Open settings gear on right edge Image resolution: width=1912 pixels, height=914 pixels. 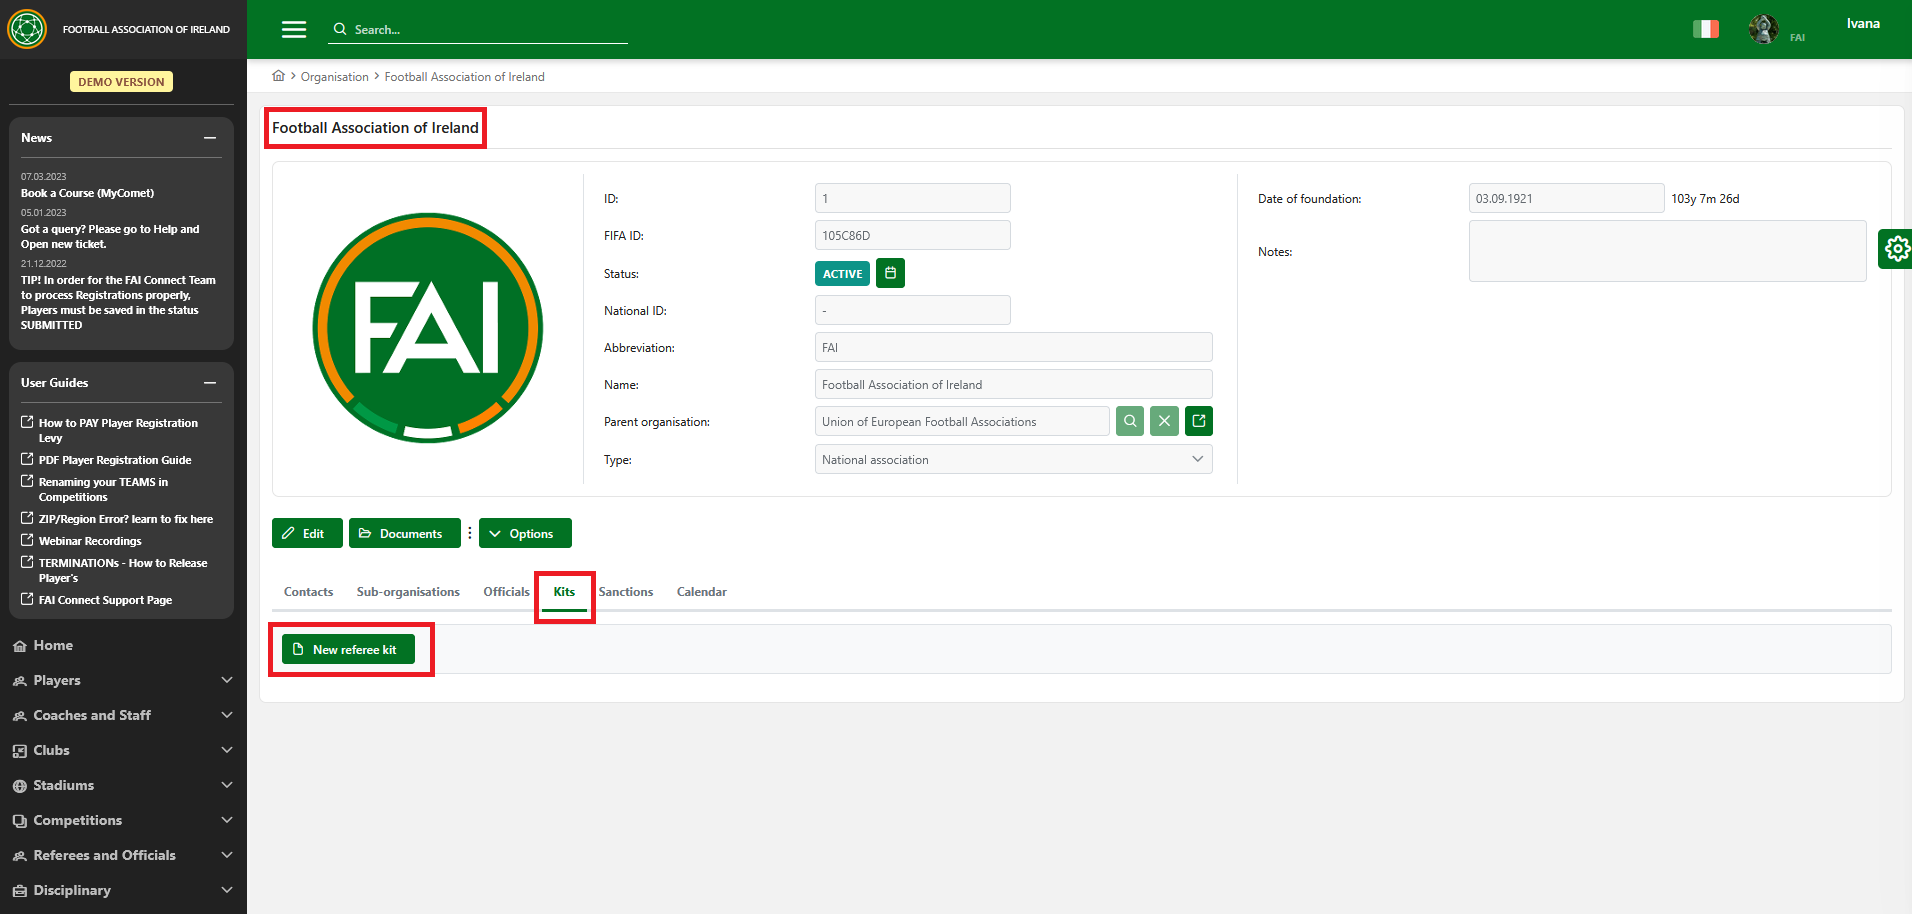[x=1896, y=249]
